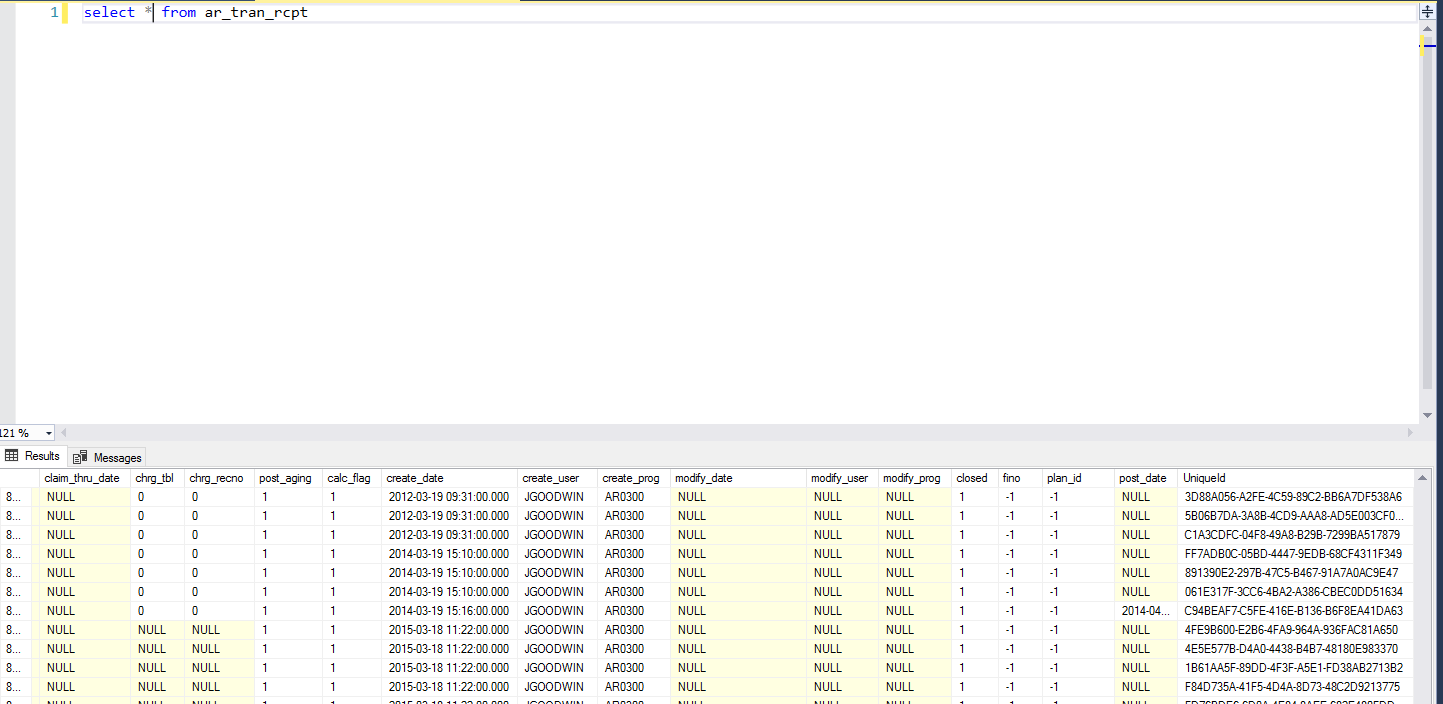1443x704 pixels.
Task: Click the select keyword in the query
Action: click(109, 12)
